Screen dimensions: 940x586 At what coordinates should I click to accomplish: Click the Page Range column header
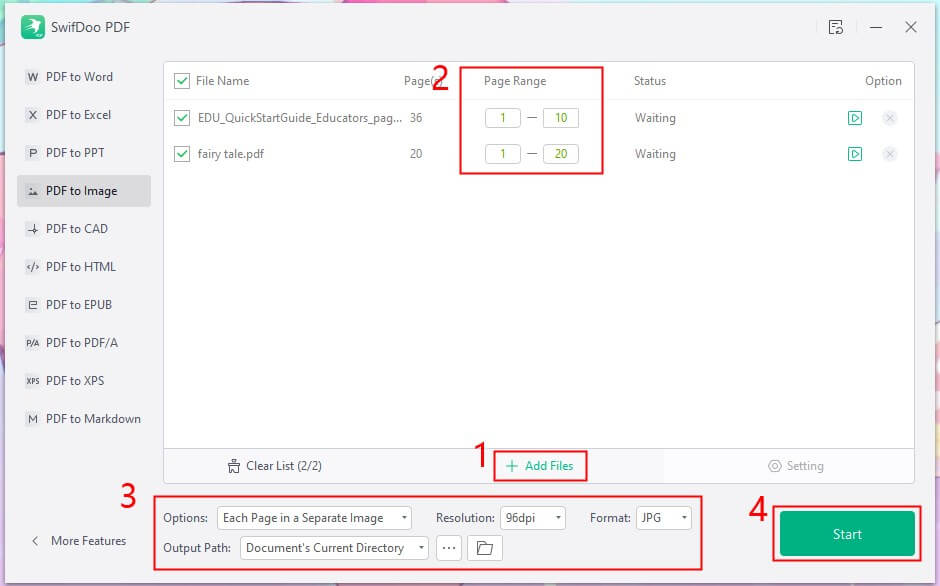click(x=515, y=81)
